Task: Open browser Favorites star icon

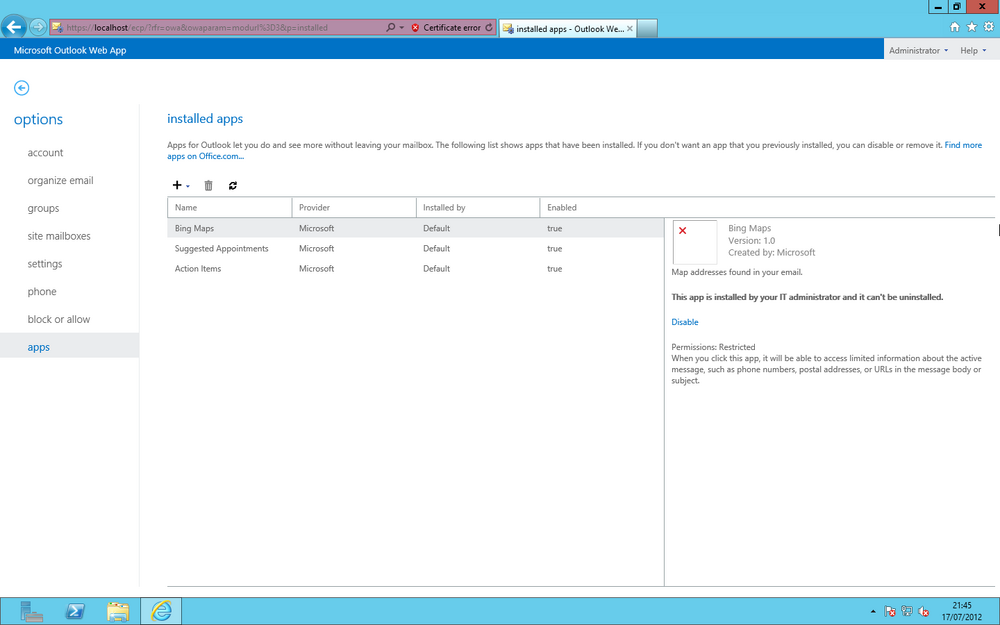Action: [971, 27]
